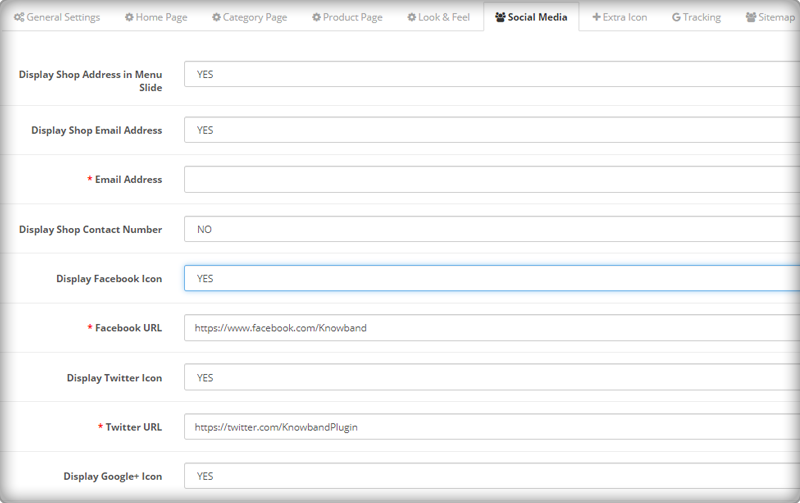Click the Twitter URL label
Image resolution: width=800 pixels, height=503 pixels.
pyautogui.click(x=134, y=427)
